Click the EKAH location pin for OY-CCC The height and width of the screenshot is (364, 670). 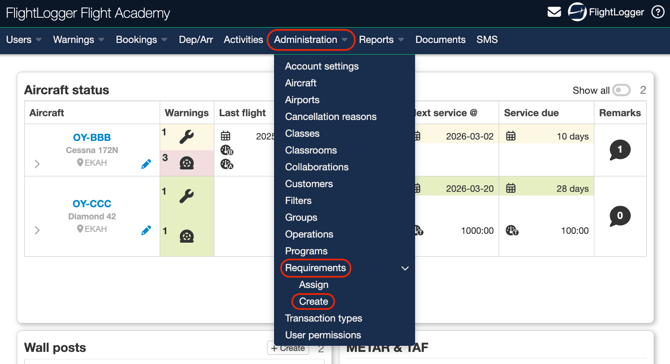click(x=80, y=229)
